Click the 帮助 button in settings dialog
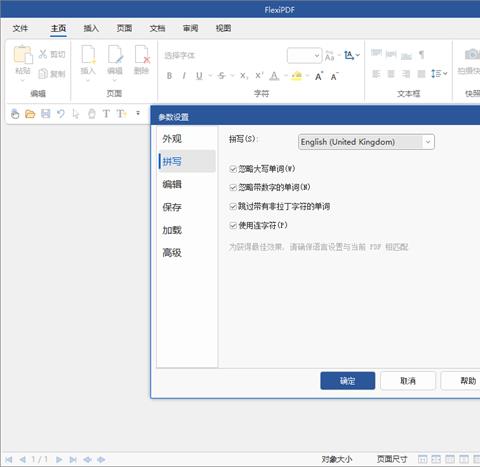 [461, 381]
